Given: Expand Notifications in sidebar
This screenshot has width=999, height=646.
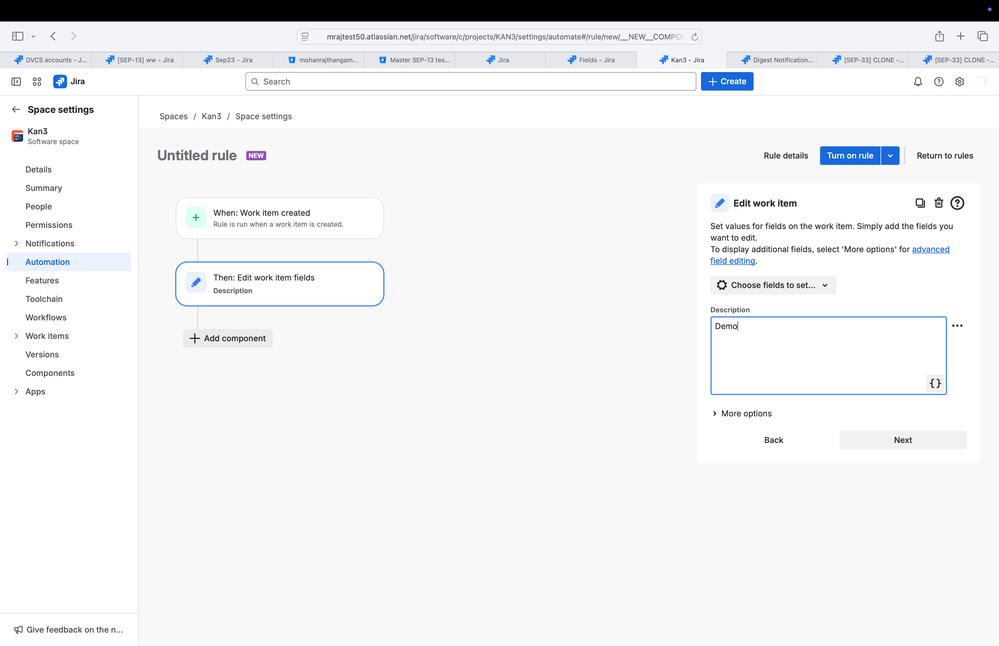Looking at the screenshot, I should coord(16,243).
